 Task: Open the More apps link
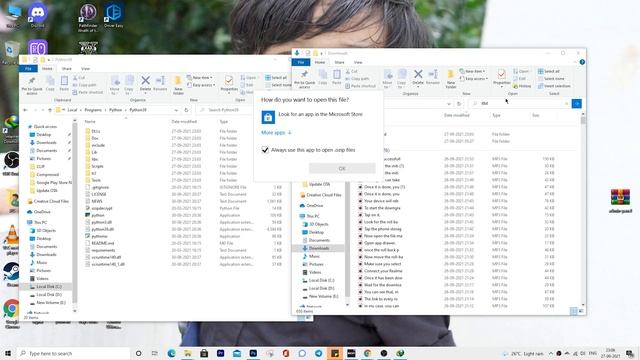pyautogui.click(x=276, y=132)
